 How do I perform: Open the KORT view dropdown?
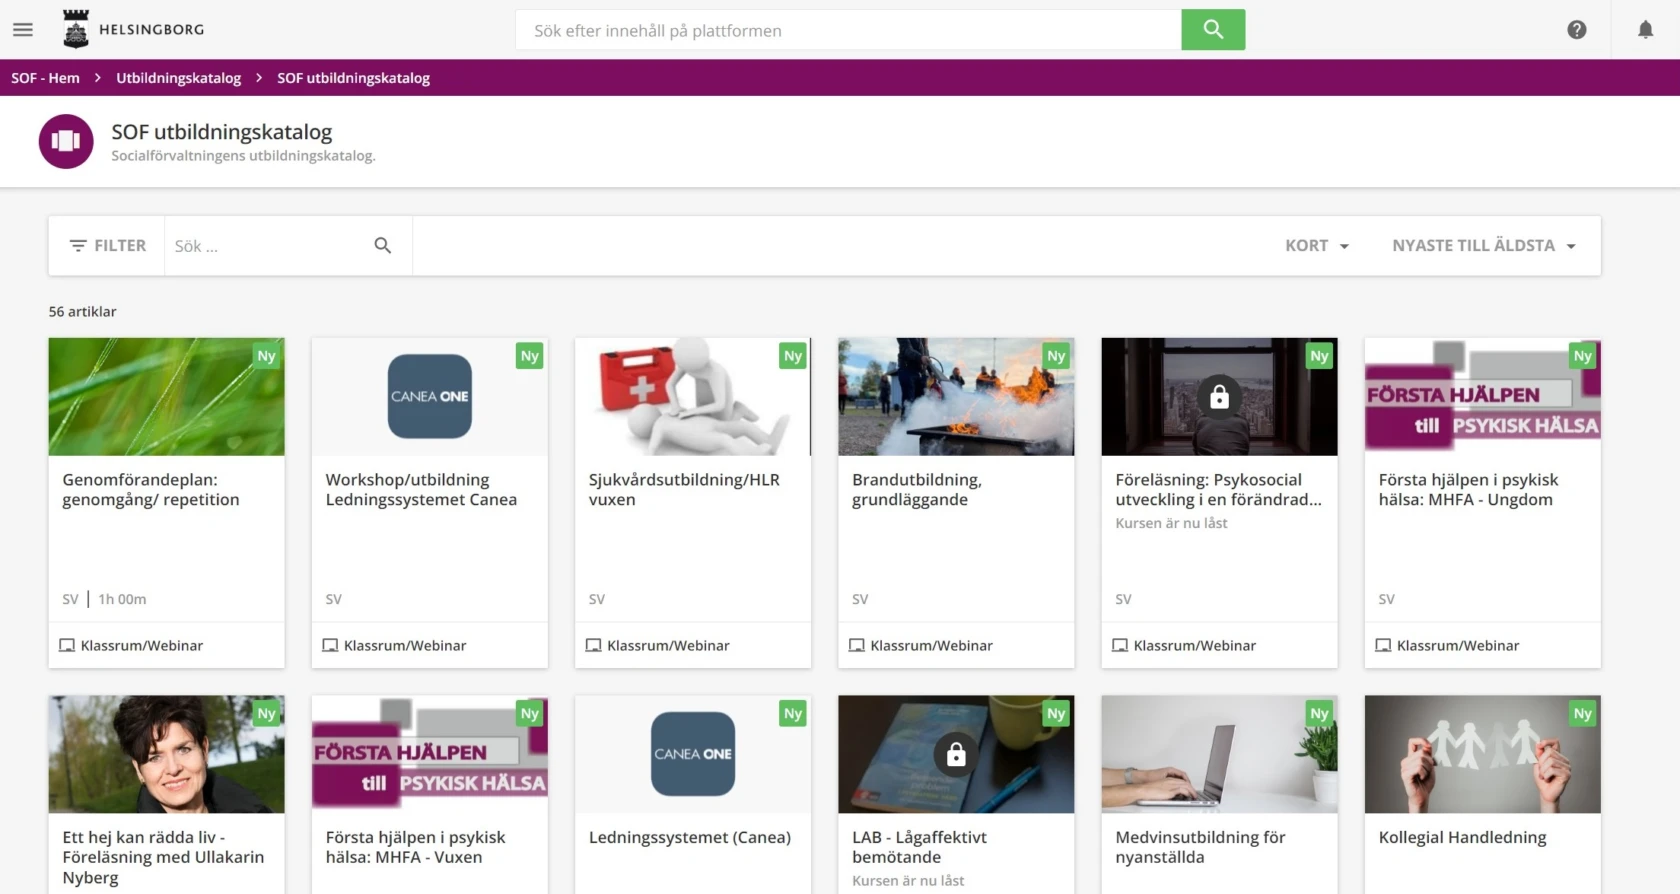point(1317,246)
